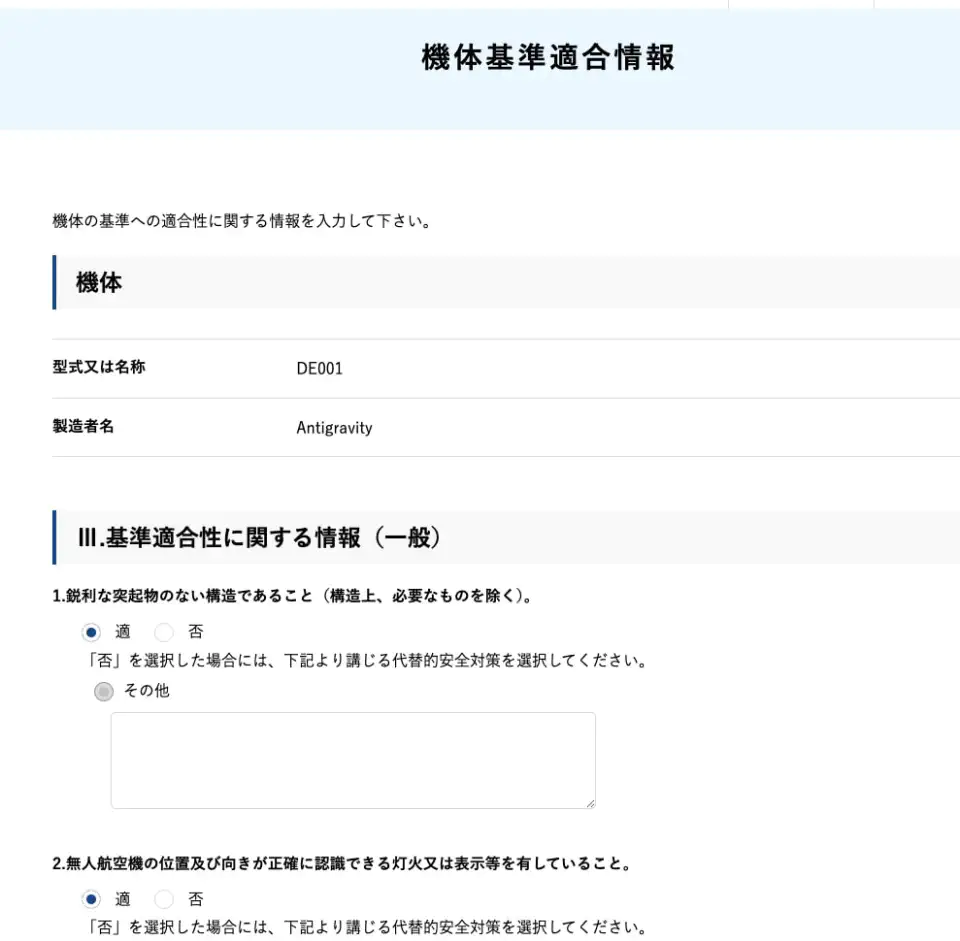Click the 製造者名 label
The height and width of the screenshot is (941, 960).
tap(83, 426)
